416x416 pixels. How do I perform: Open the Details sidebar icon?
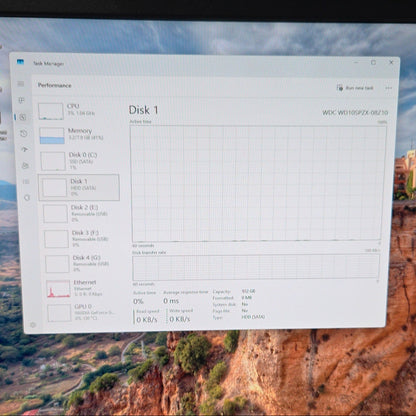[x=26, y=182]
